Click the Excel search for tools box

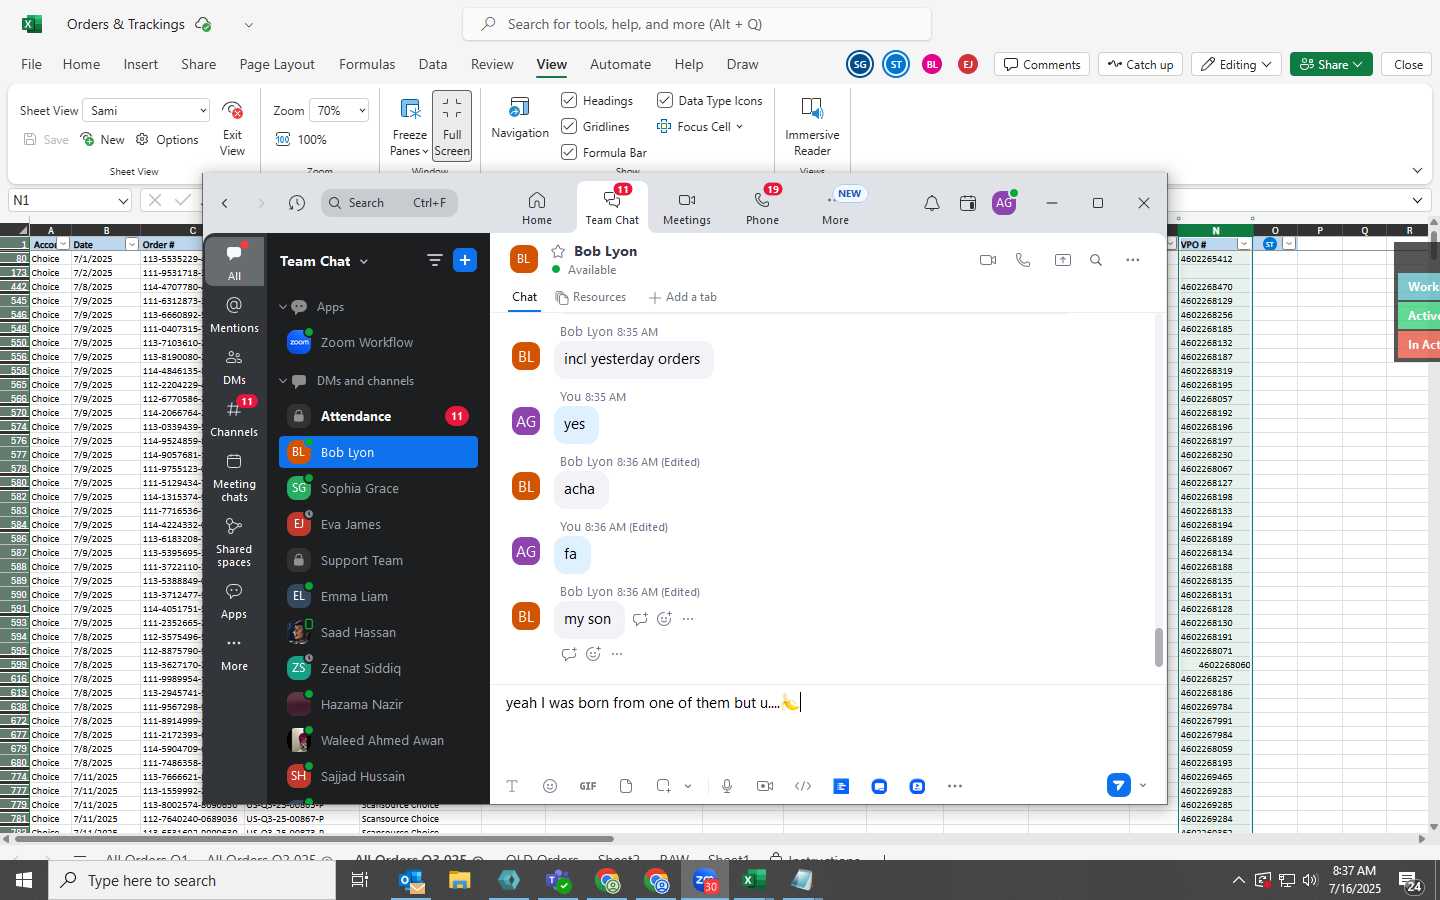(697, 24)
